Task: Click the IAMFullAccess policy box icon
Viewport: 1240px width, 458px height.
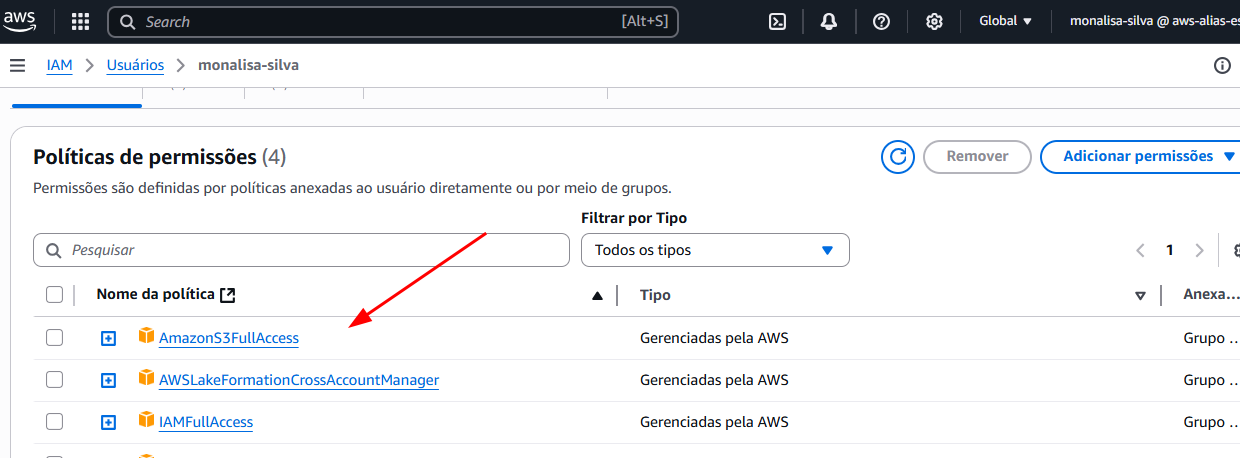Action: click(147, 421)
